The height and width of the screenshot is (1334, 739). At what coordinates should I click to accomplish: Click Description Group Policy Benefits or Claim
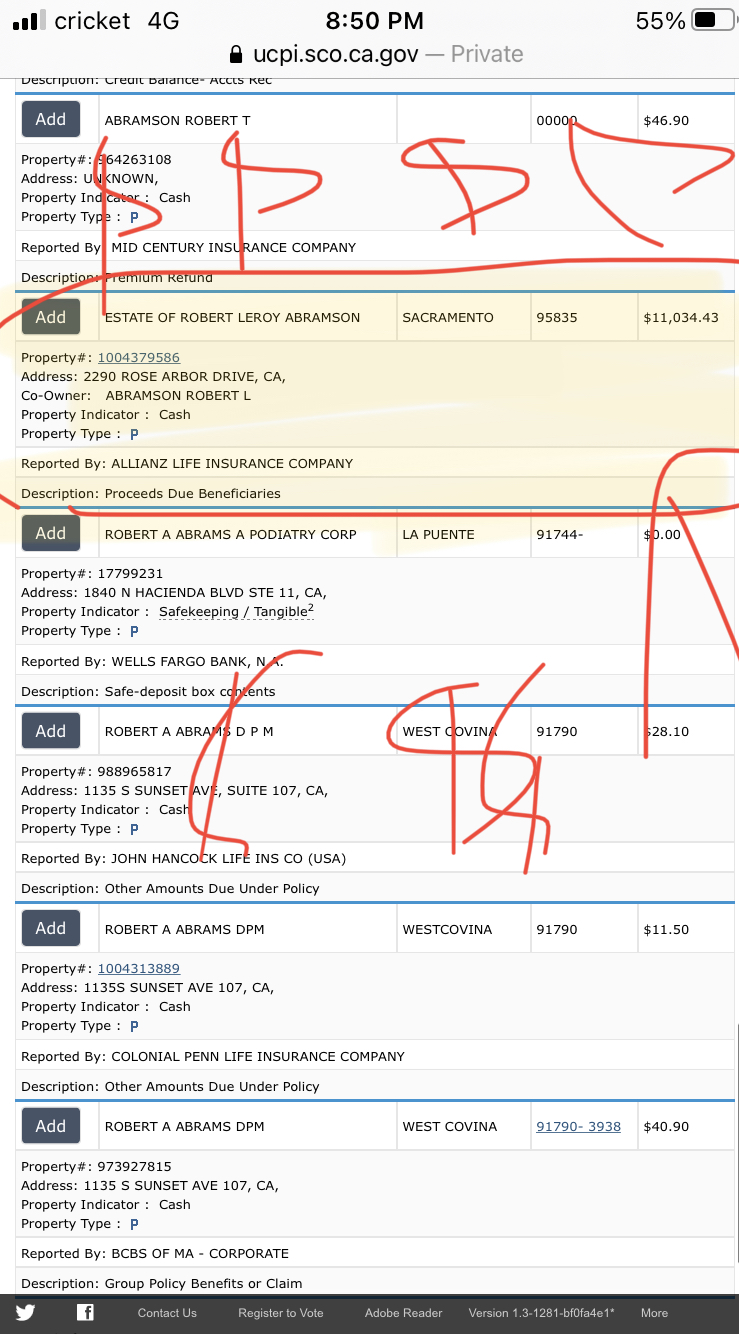point(161,1283)
